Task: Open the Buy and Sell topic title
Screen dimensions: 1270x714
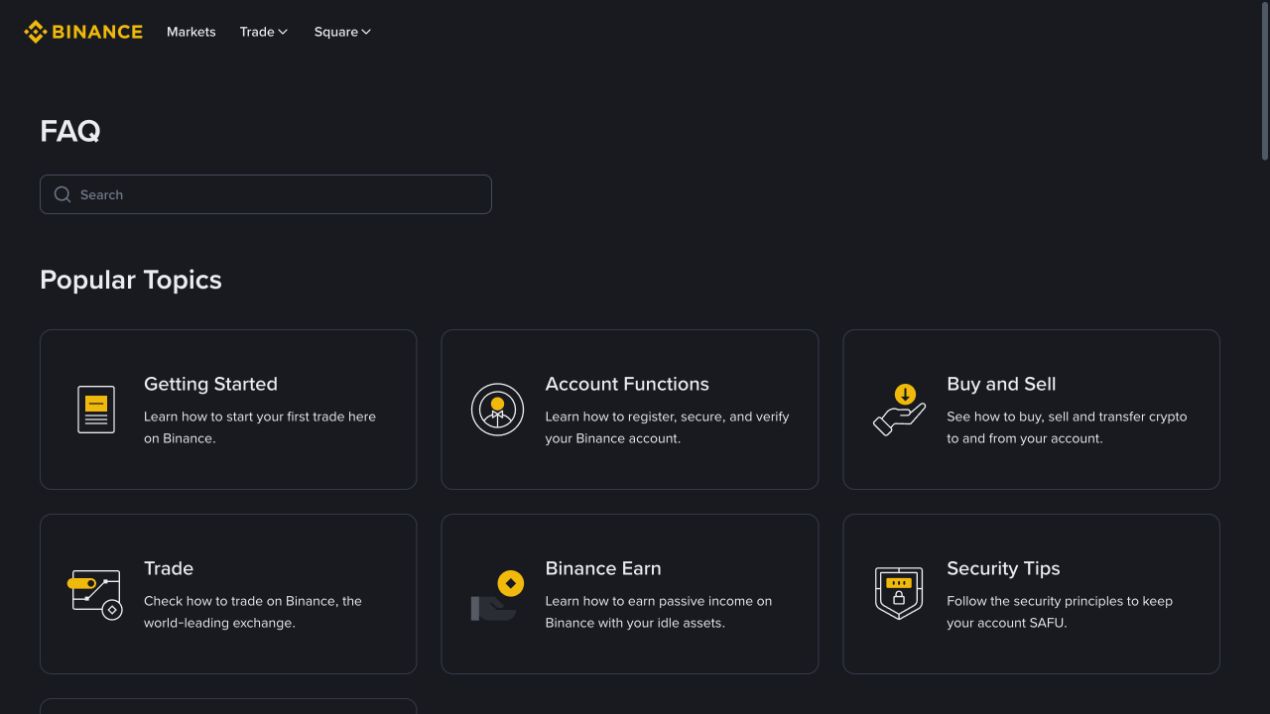Action: (1001, 384)
